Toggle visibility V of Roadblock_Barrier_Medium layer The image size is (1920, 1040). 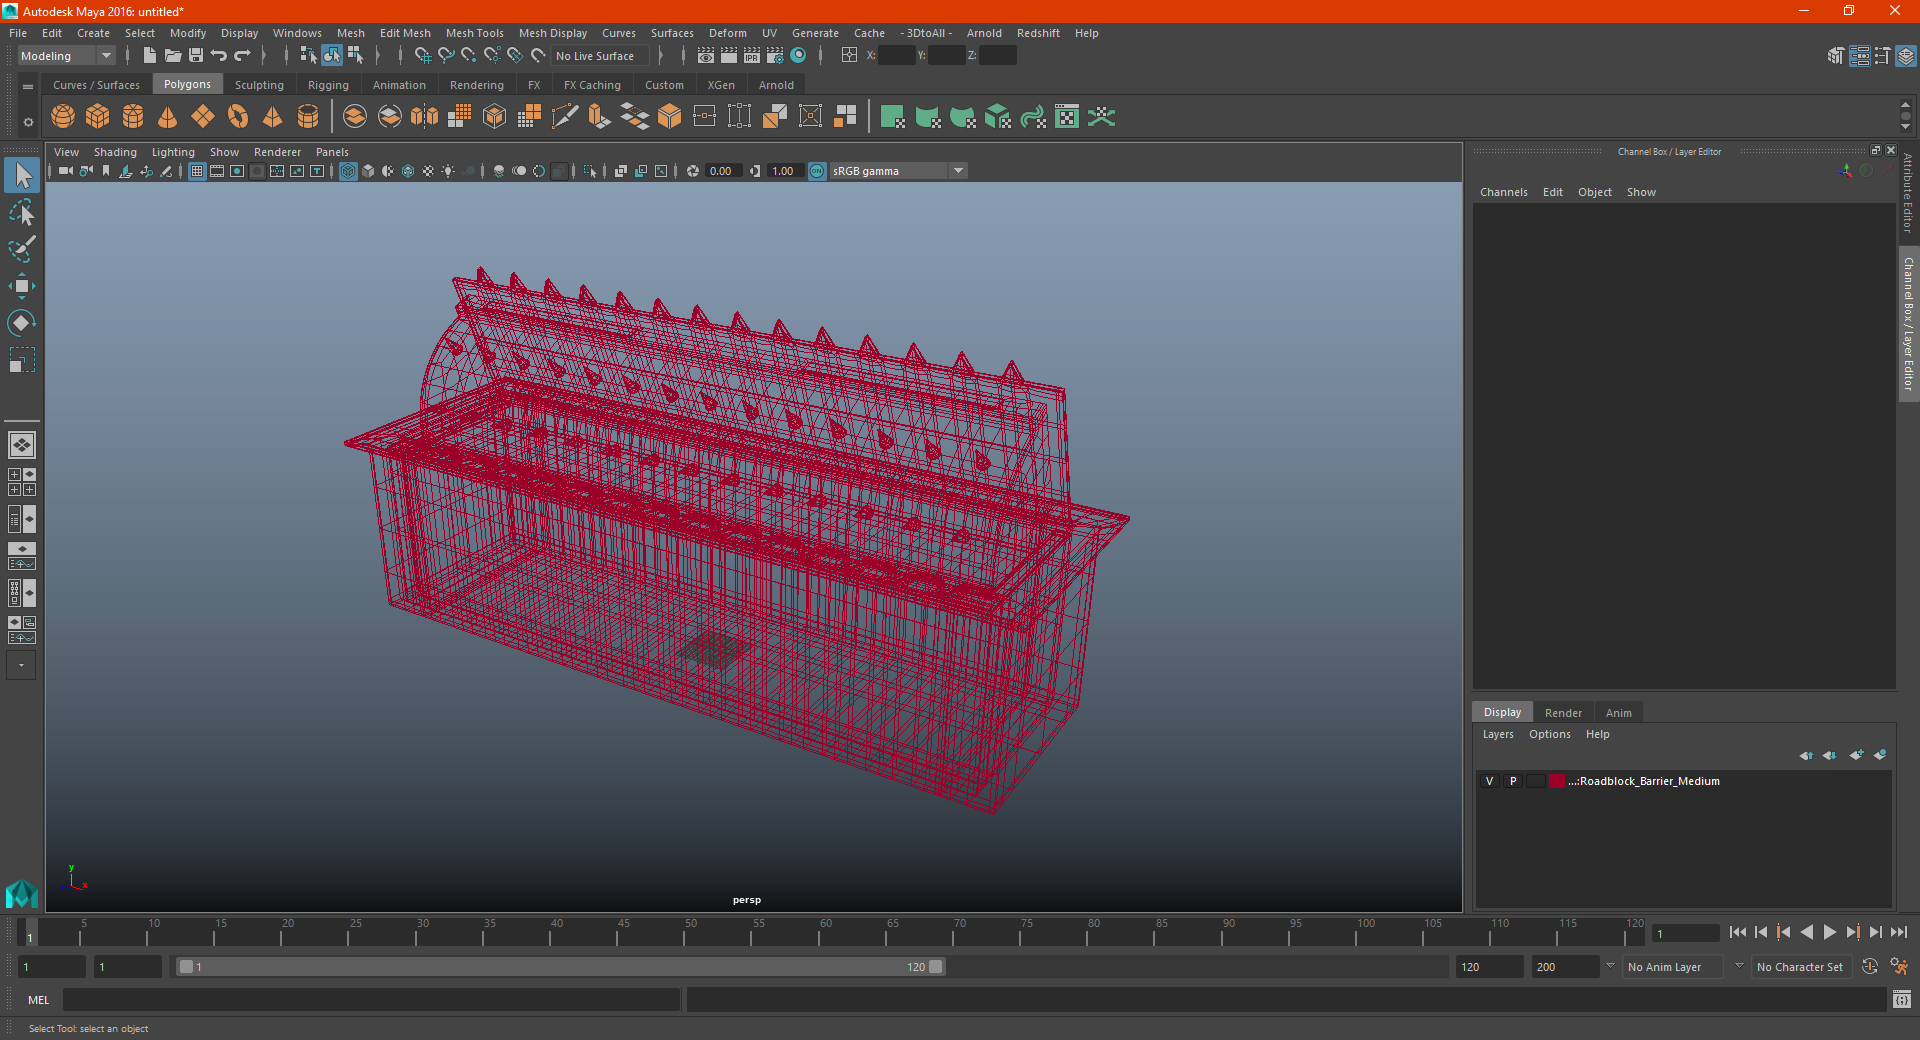pos(1489,781)
